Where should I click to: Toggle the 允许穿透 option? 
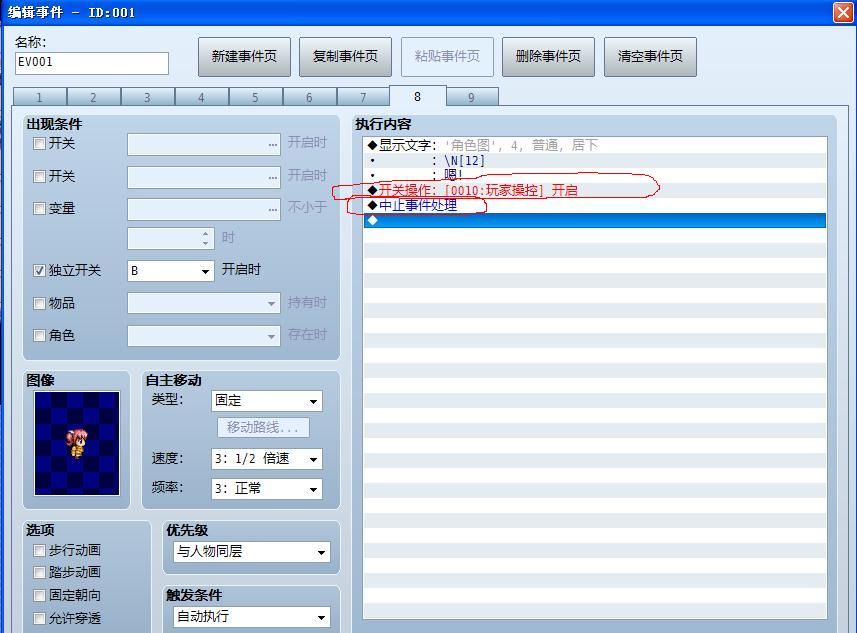(39, 618)
